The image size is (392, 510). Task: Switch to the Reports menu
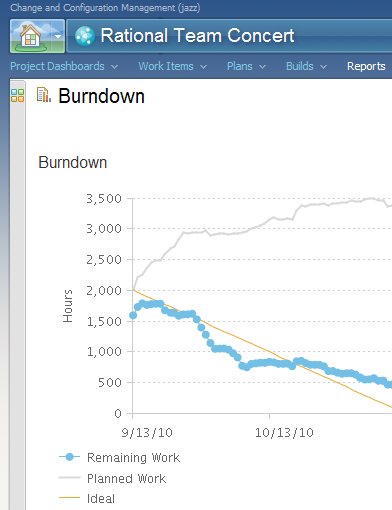(366, 66)
